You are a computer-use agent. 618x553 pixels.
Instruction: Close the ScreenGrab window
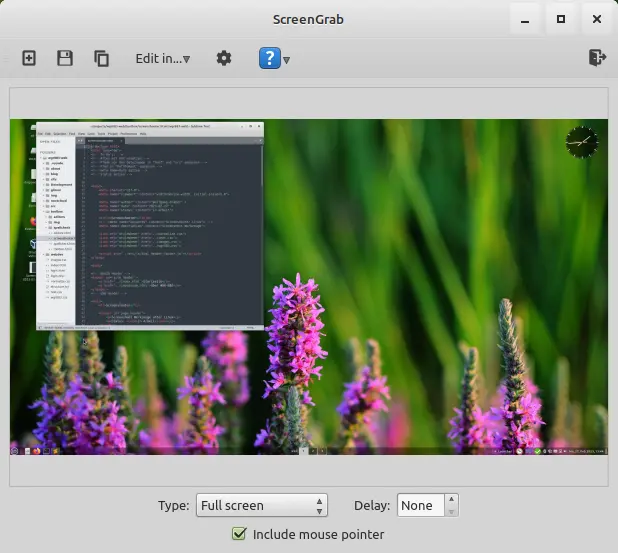(597, 19)
